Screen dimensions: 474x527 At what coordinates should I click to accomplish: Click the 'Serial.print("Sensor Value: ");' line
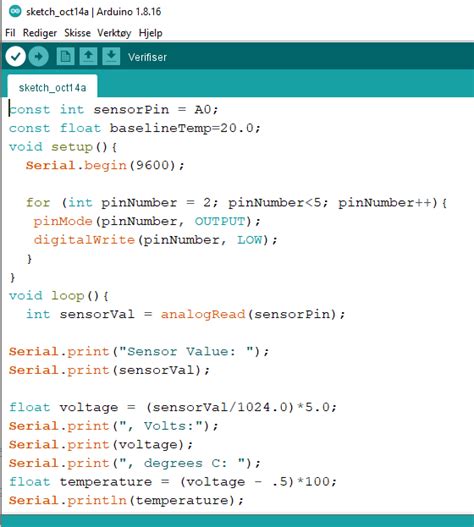139,352
